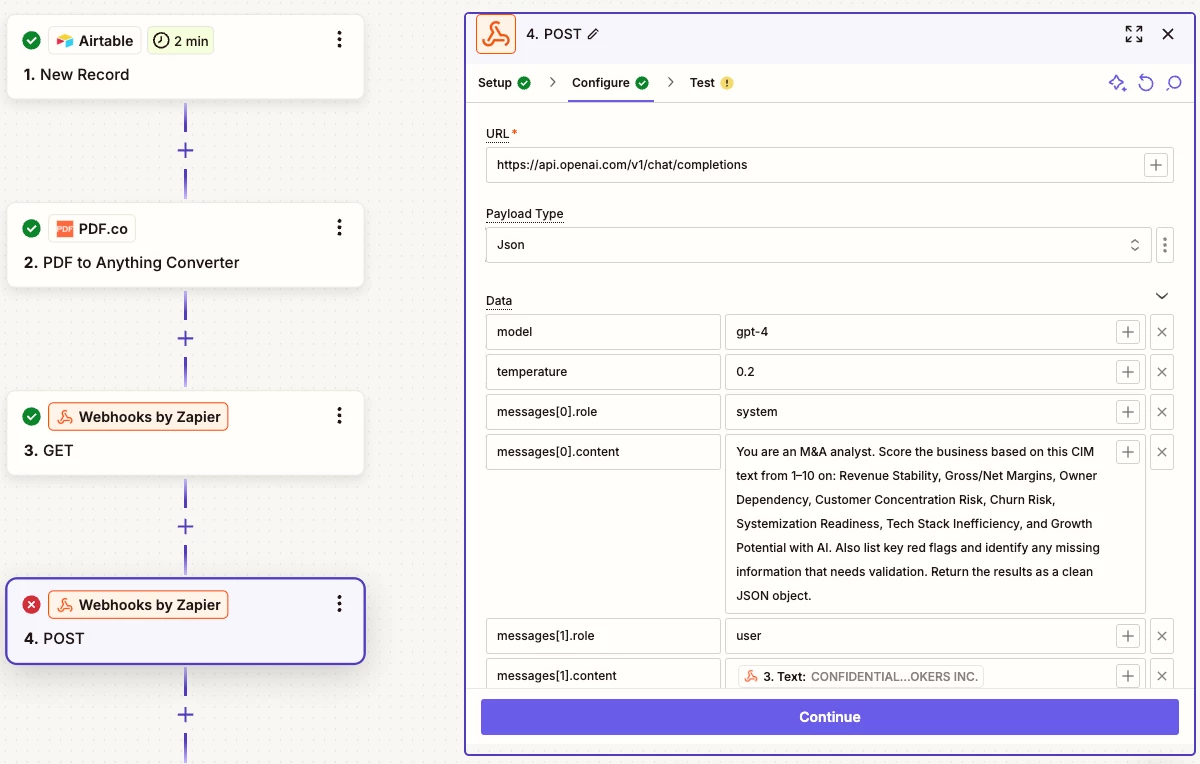The height and width of the screenshot is (764, 1200).
Task: Remove the messages[1].content data row
Action: (1162, 676)
